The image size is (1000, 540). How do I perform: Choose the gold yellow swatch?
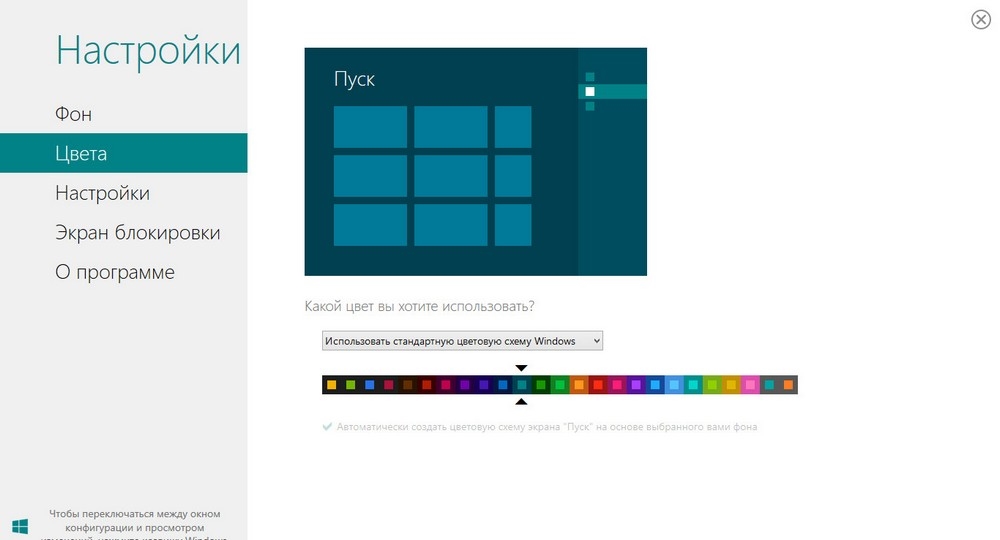pyautogui.click(x=732, y=384)
